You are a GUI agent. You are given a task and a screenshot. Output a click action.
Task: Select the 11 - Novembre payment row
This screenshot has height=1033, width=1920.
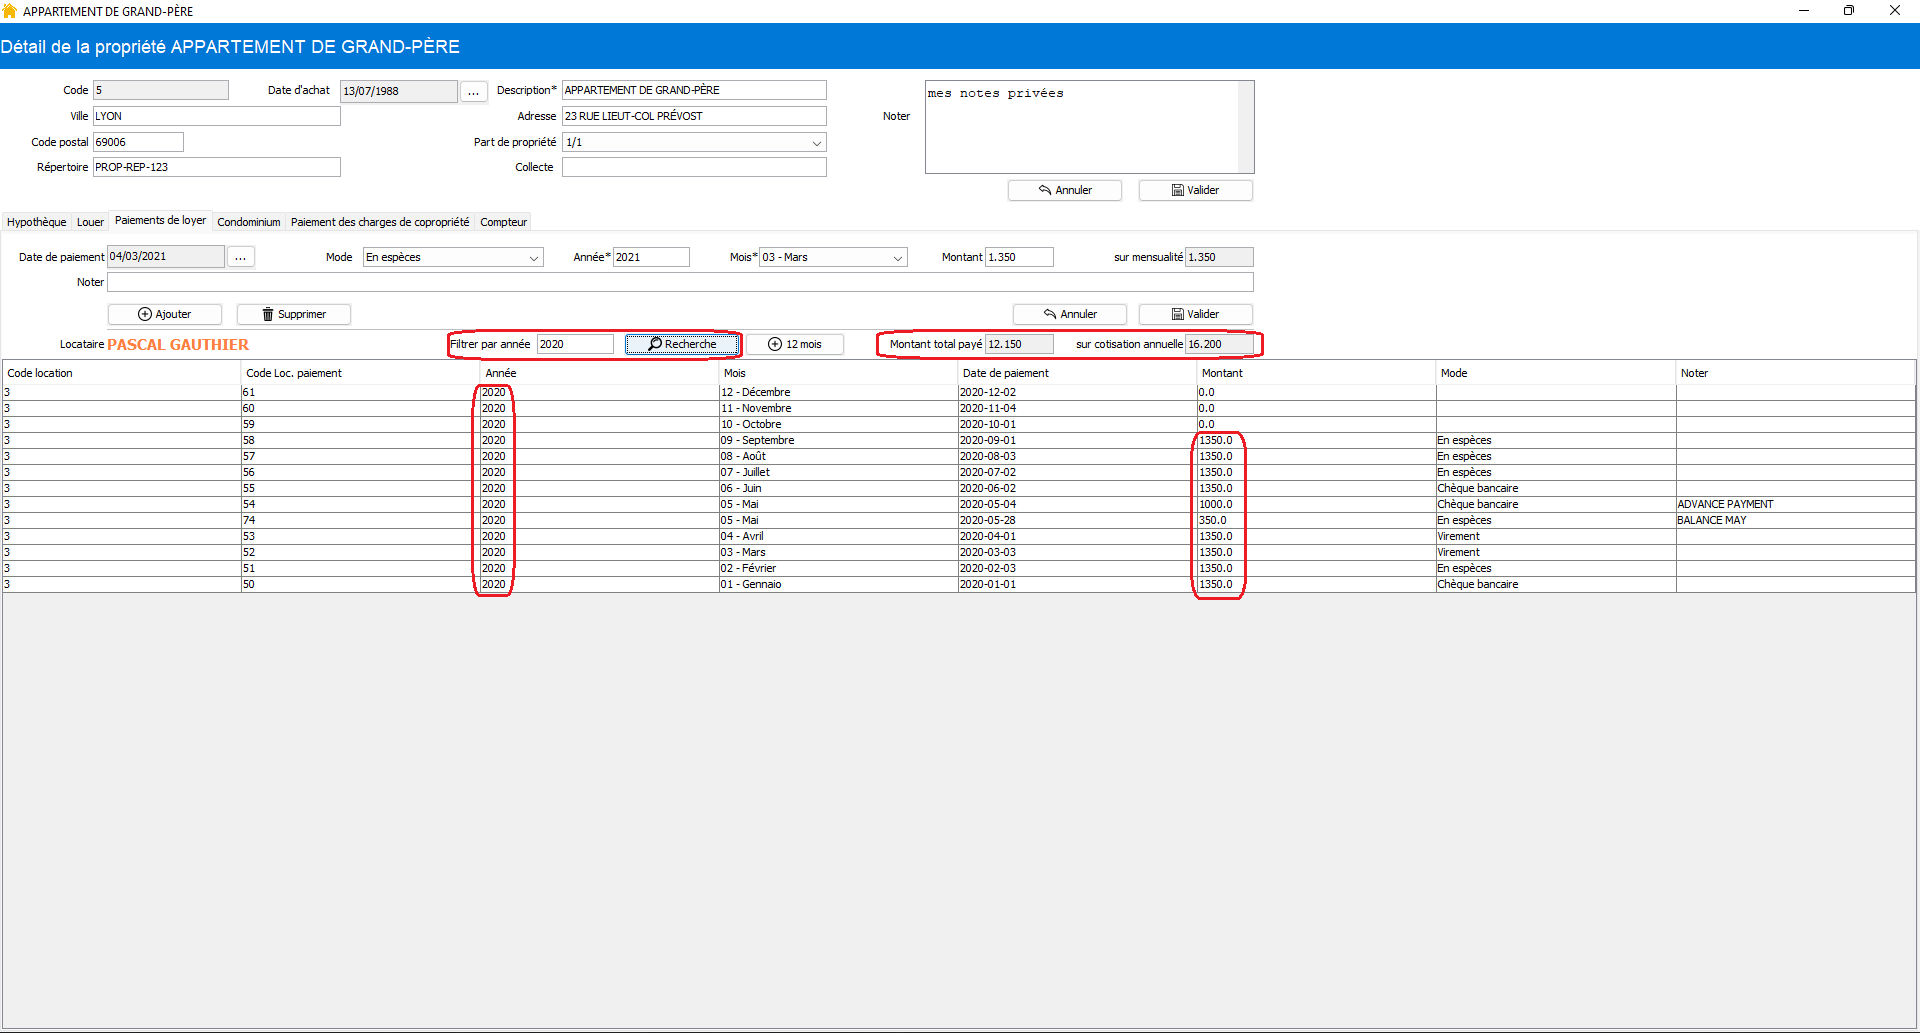coord(959,408)
